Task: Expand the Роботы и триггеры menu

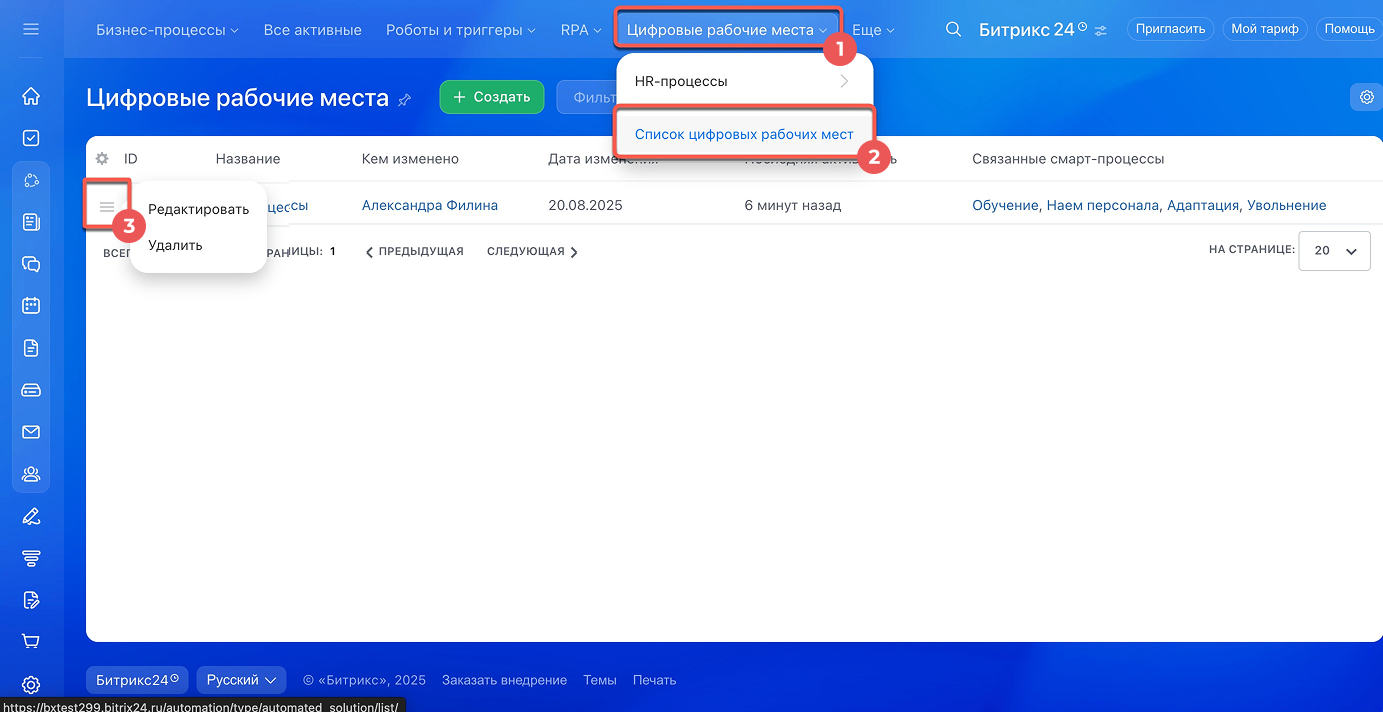Action: coord(460,30)
